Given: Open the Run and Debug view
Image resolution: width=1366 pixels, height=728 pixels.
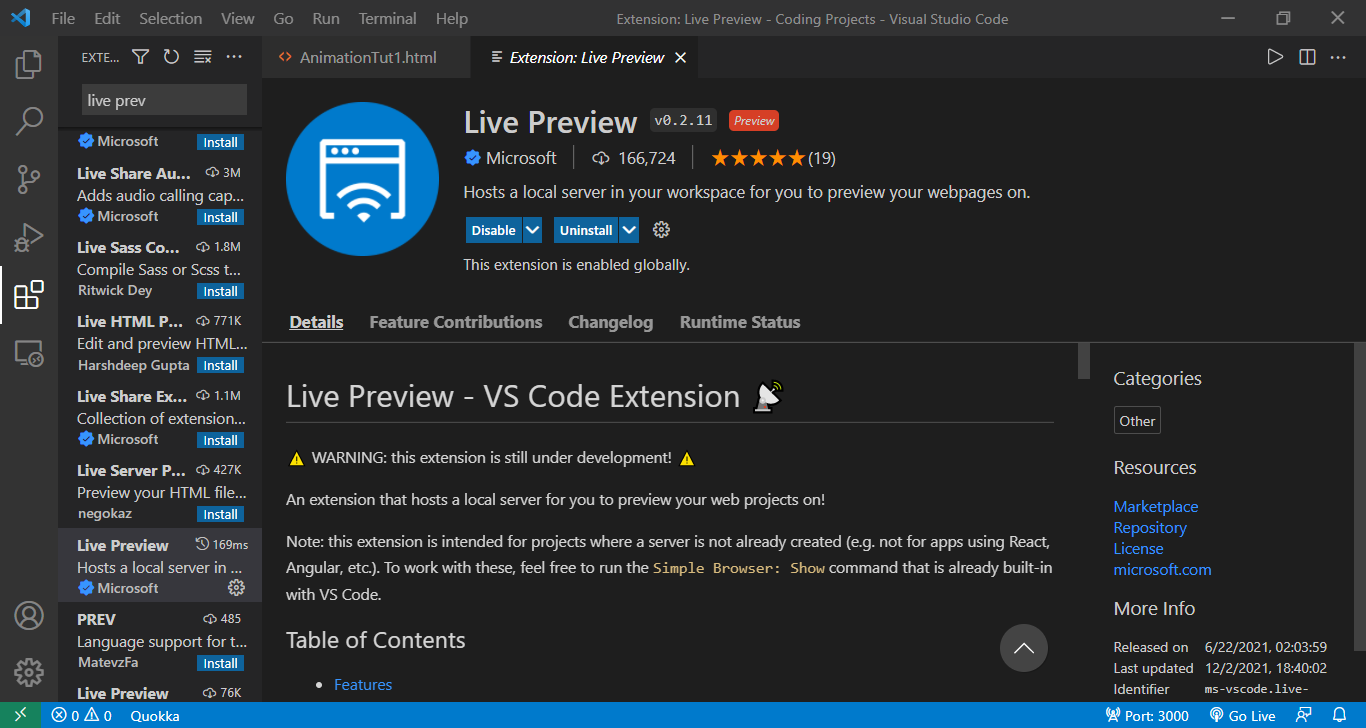Looking at the screenshot, I should click(x=29, y=238).
